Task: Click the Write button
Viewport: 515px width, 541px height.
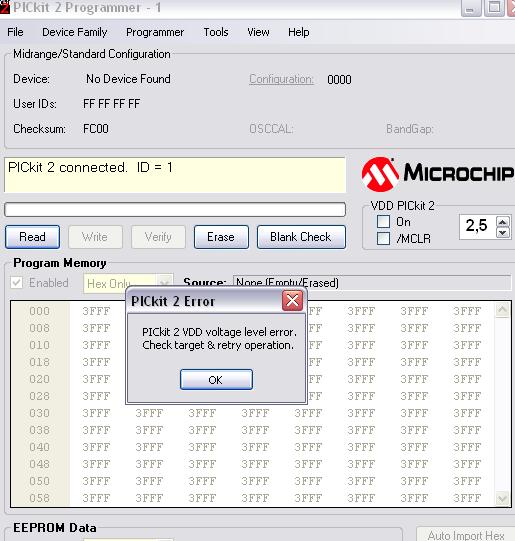Action: 95,237
